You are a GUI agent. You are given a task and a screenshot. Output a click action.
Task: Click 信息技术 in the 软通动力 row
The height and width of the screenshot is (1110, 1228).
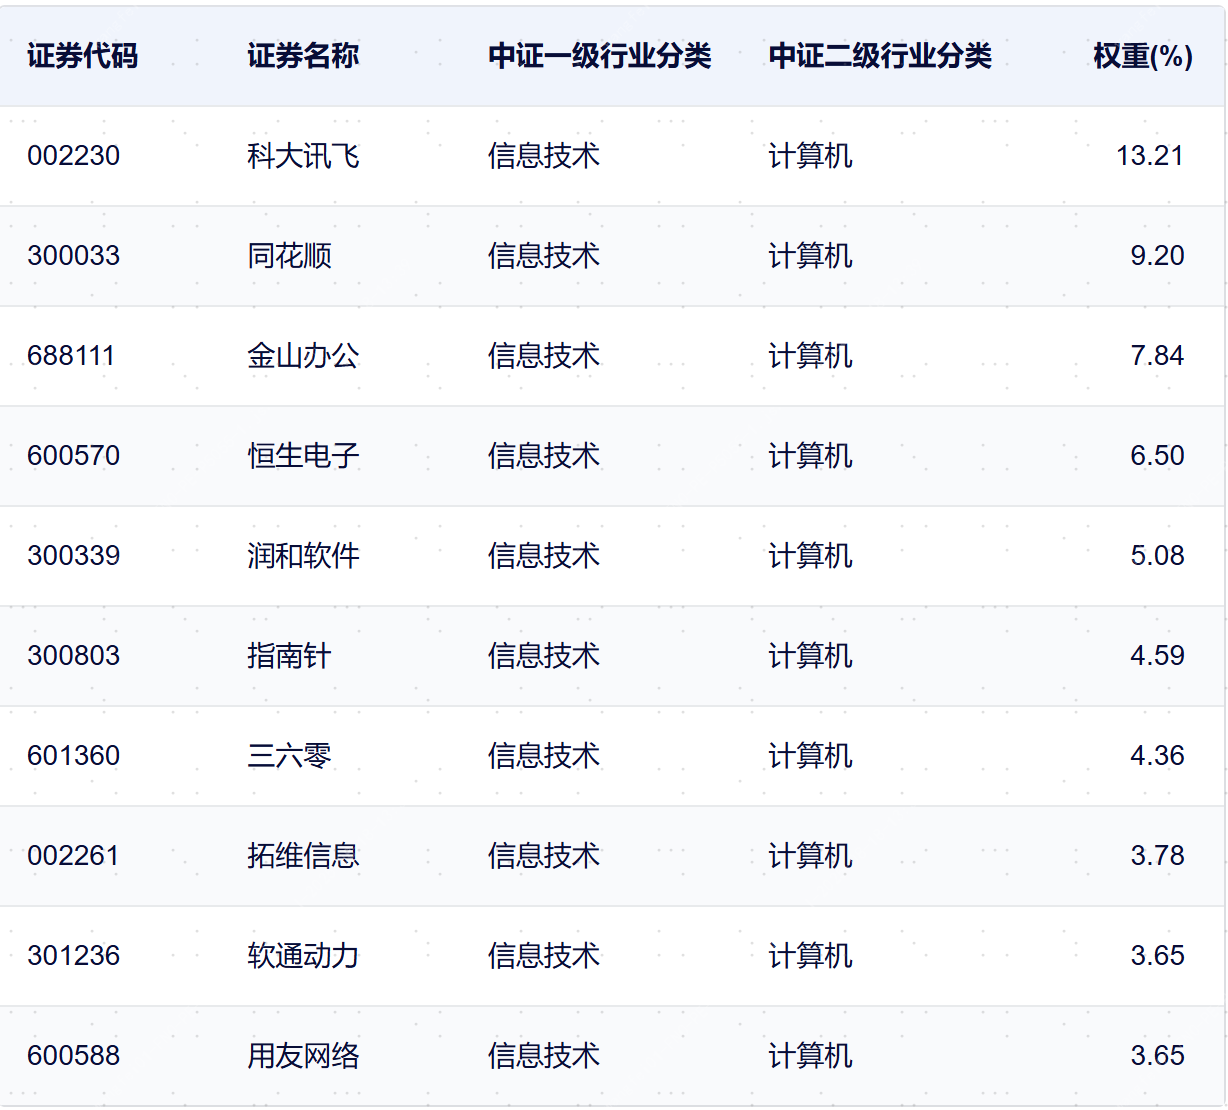coord(544,956)
